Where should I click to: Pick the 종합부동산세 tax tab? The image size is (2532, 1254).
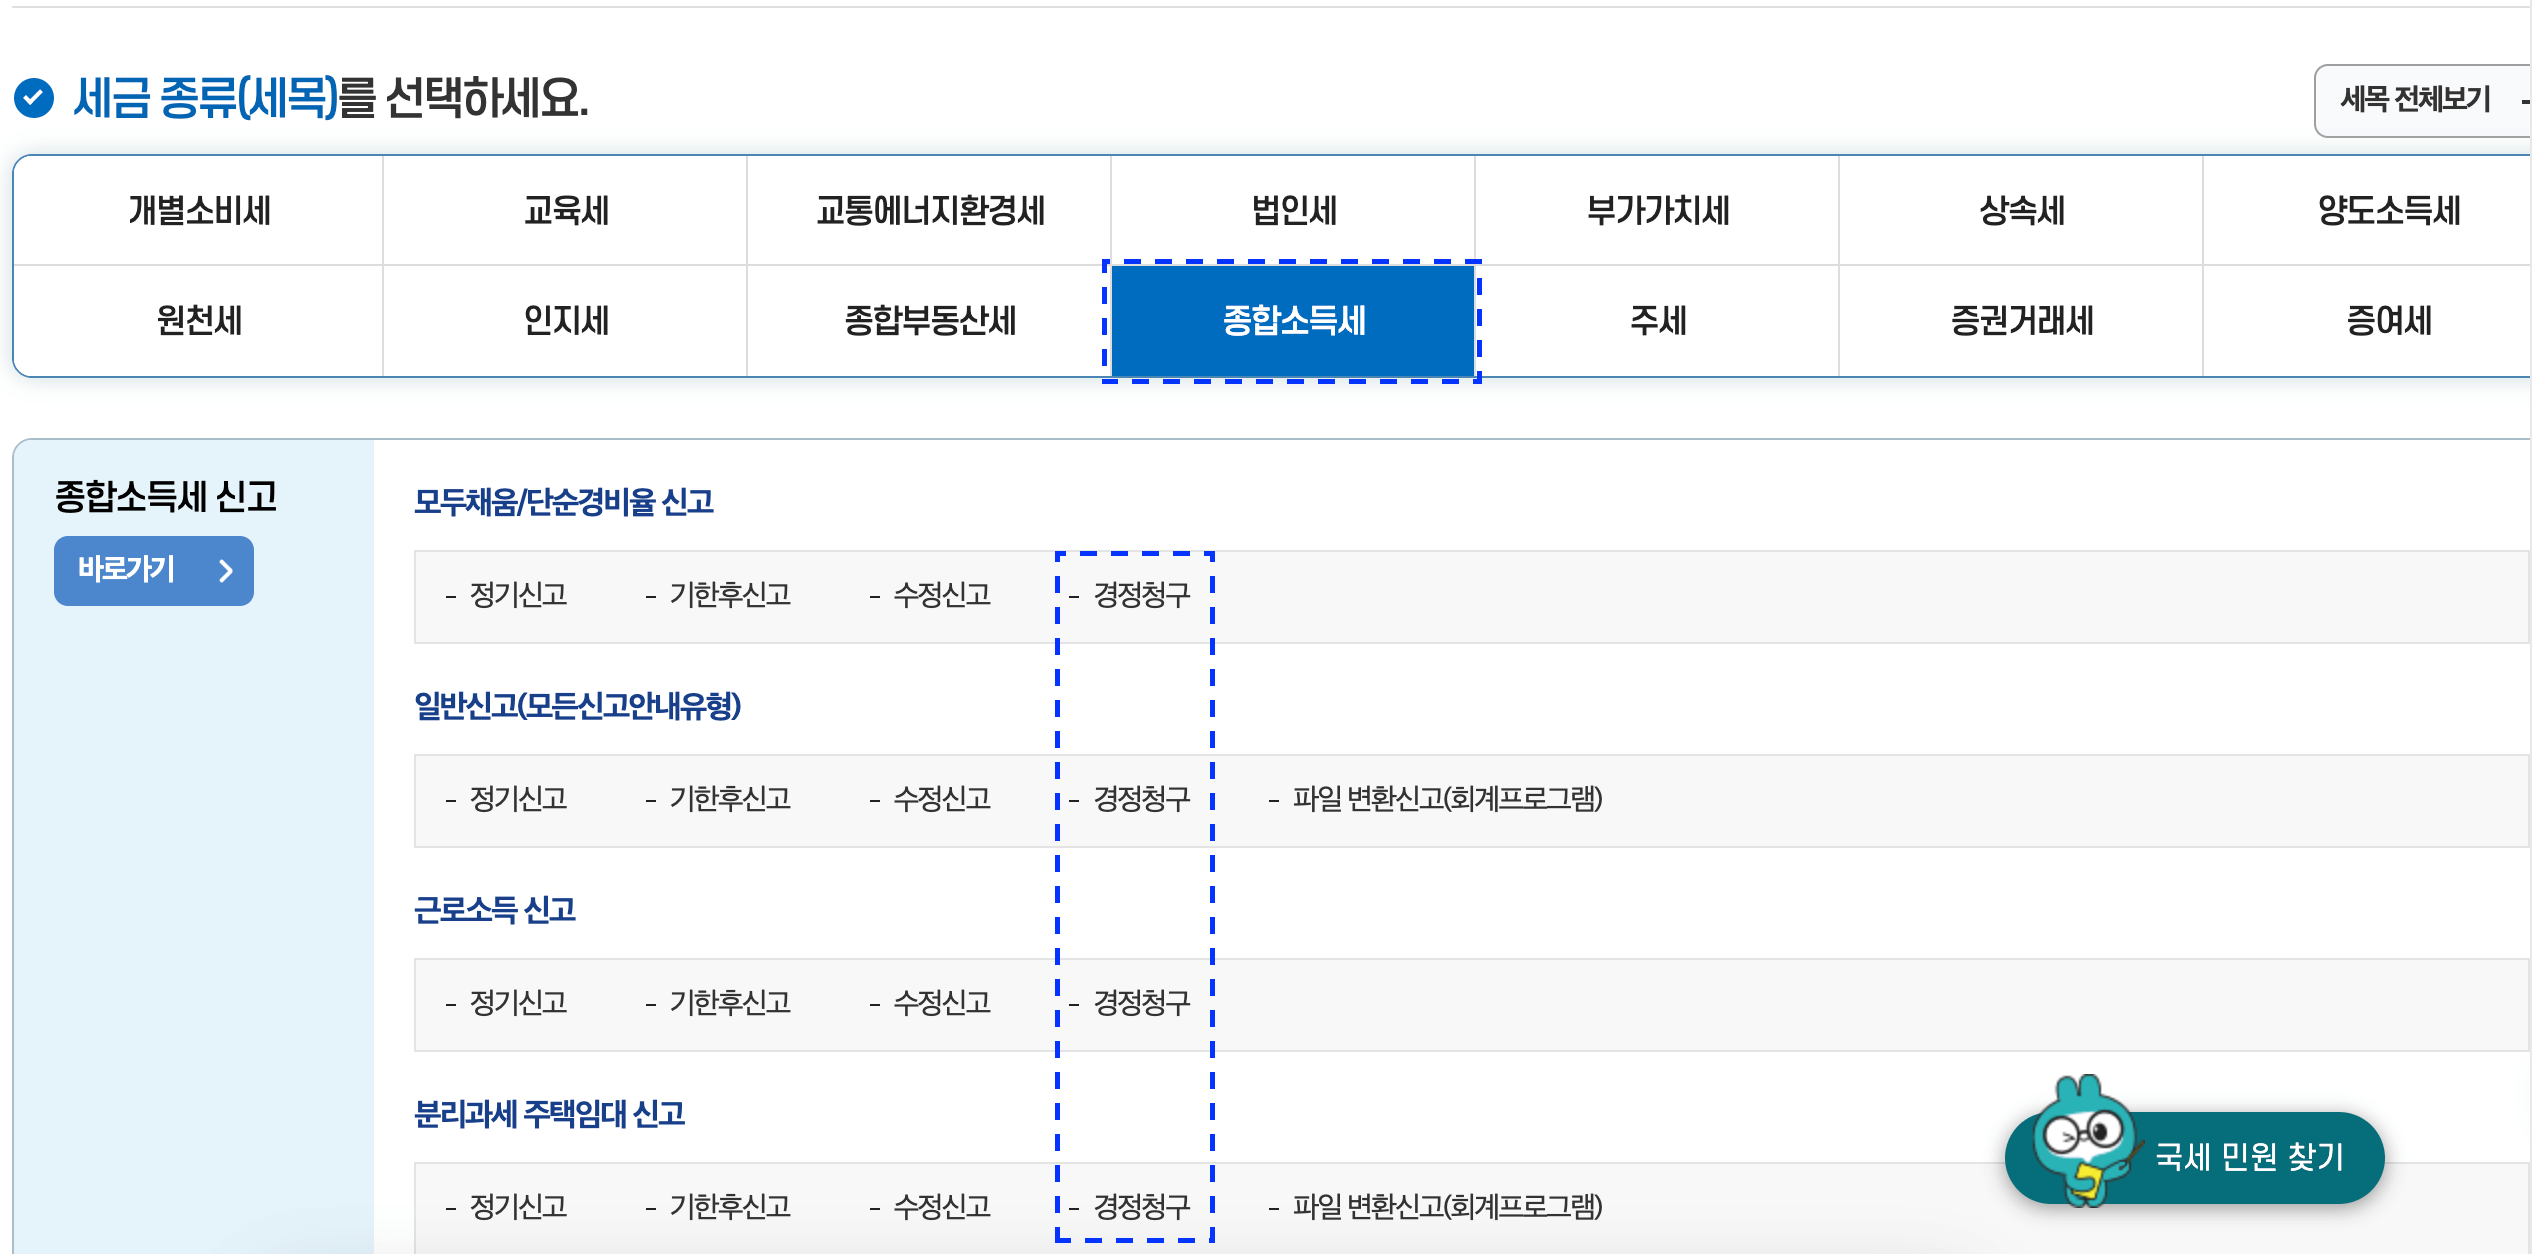(x=929, y=321)
